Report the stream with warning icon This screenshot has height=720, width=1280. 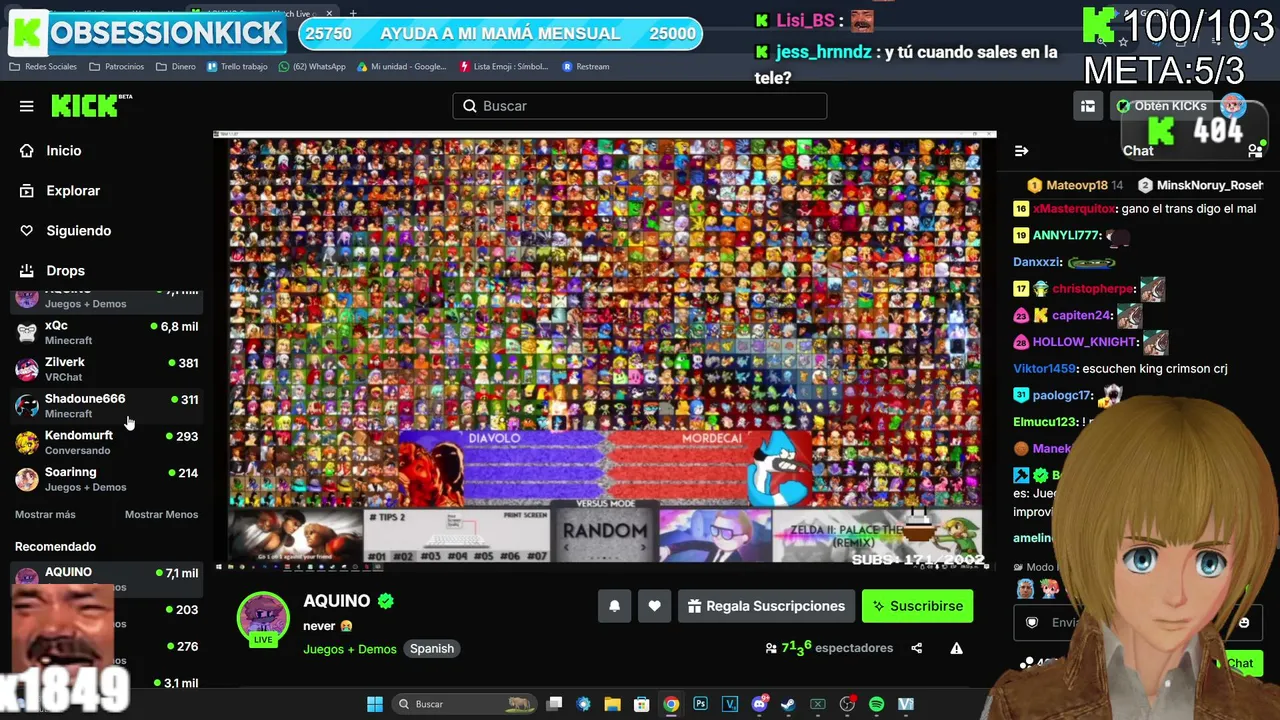click(956, 648)
